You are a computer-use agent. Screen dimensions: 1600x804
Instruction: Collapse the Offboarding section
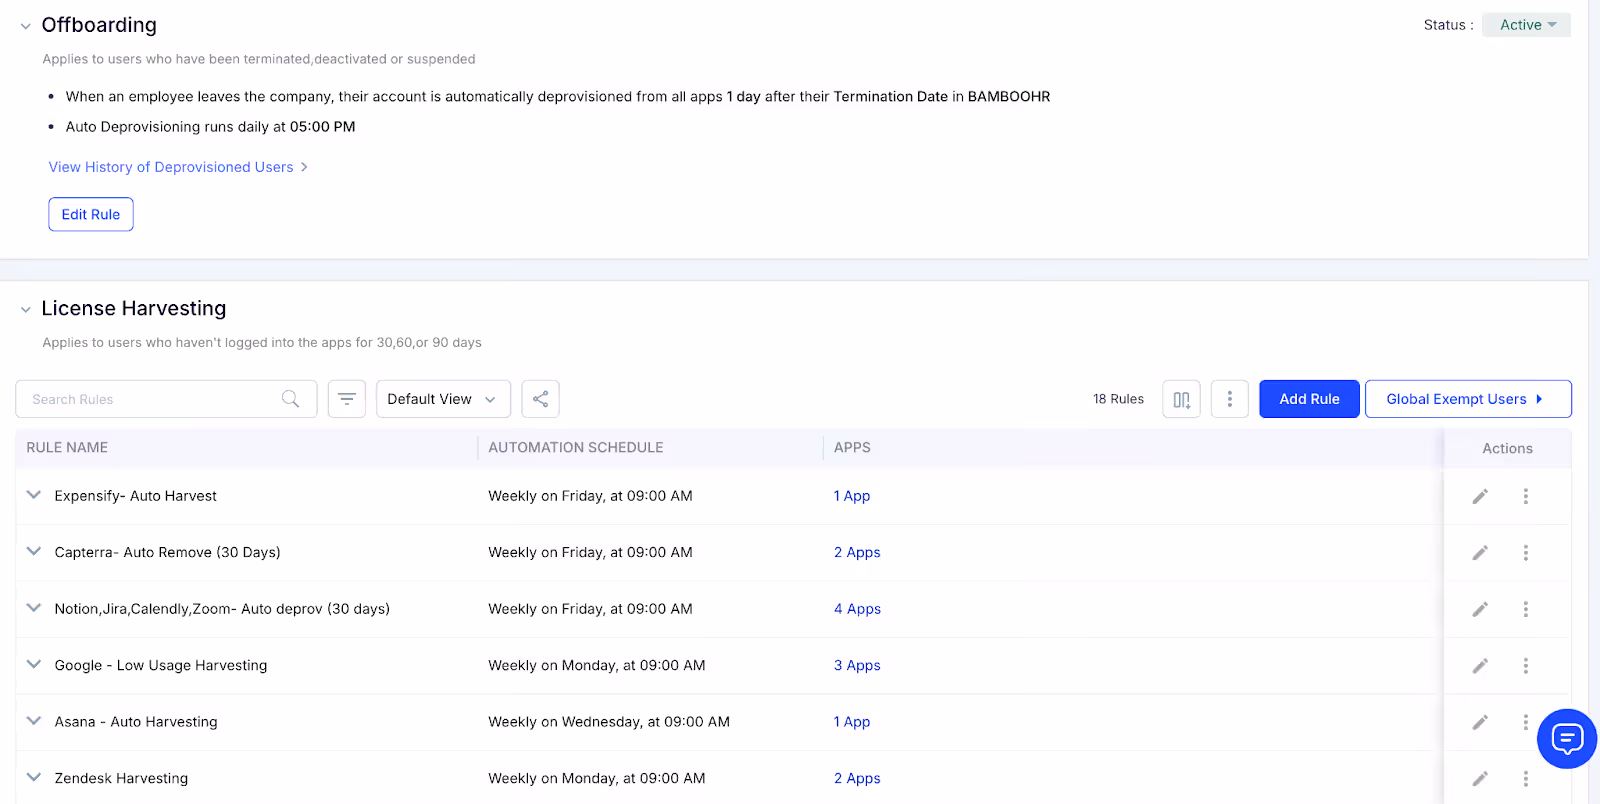click(26, 26)
